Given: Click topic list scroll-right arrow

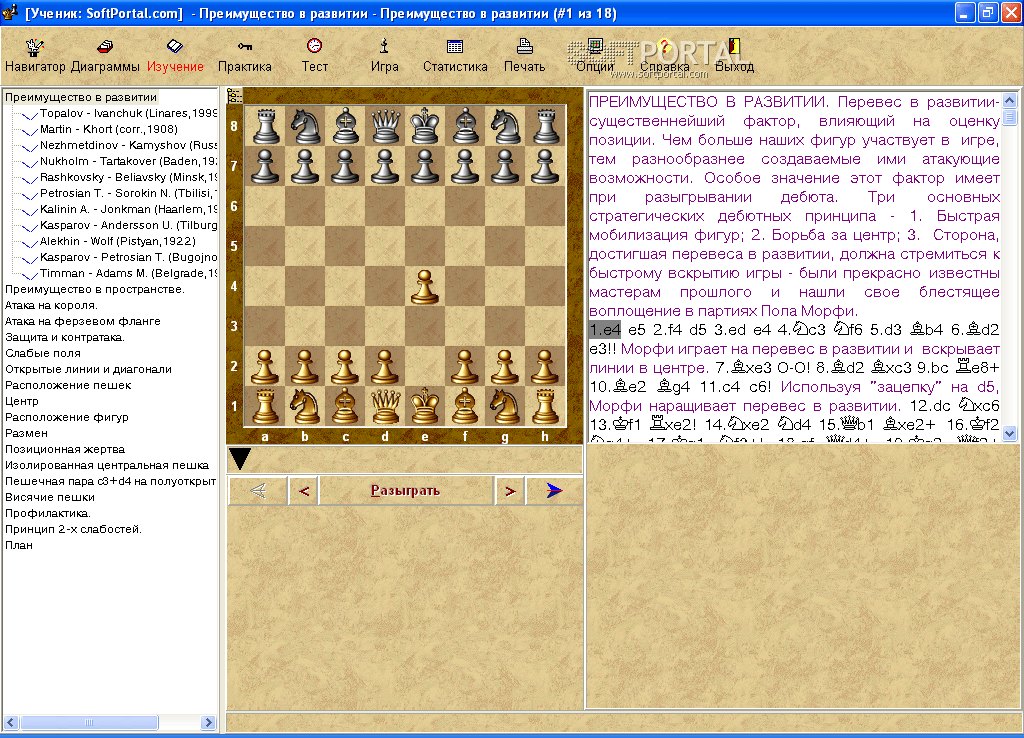Looking at the screenshot, I should click(208, 722).
